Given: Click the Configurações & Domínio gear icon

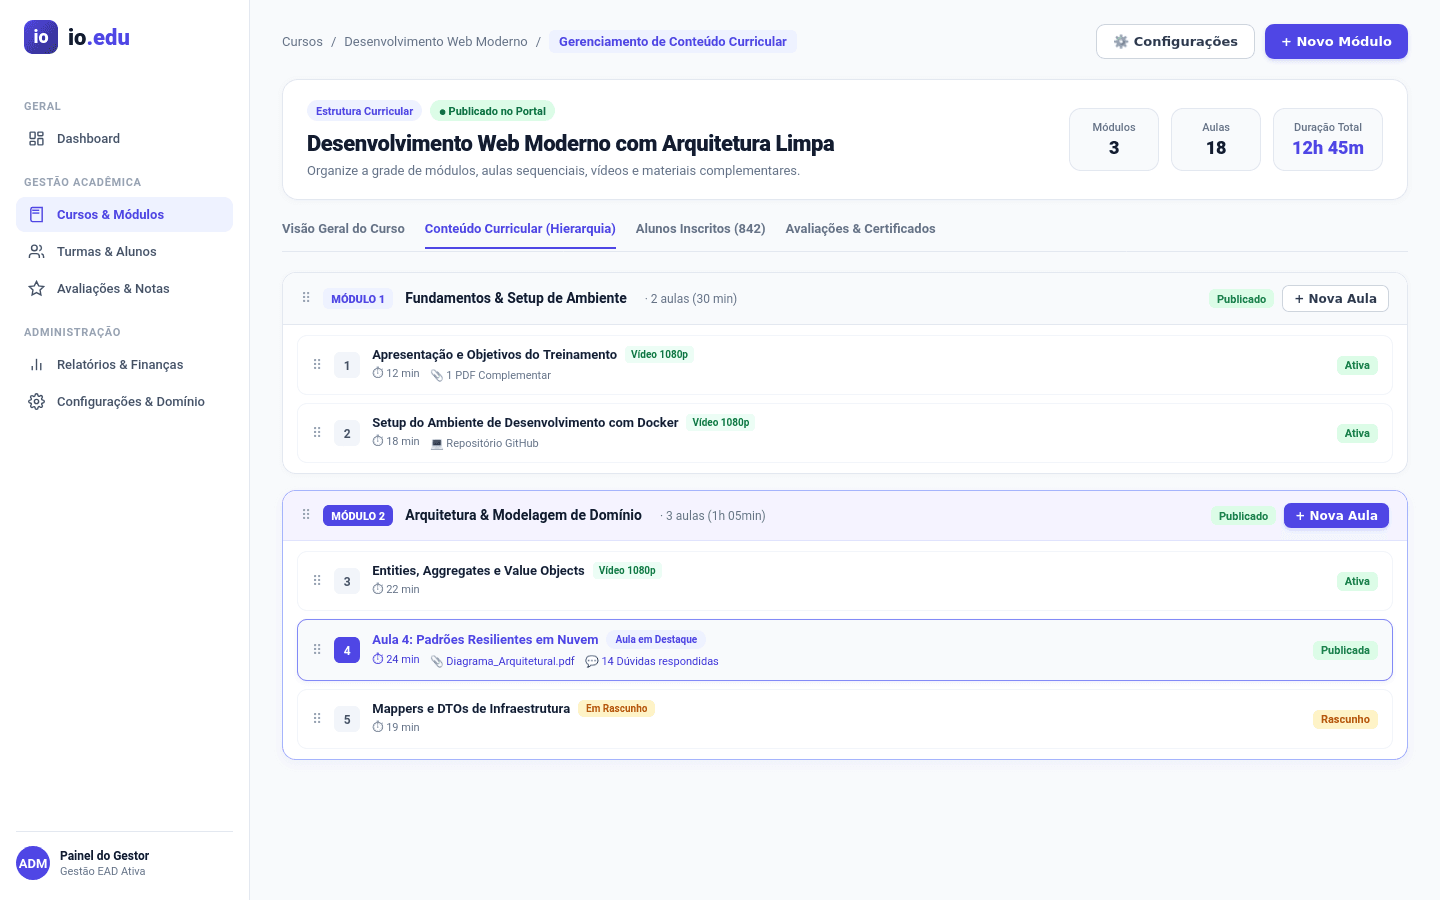Looking at the screenshot, I should [37, 402].
